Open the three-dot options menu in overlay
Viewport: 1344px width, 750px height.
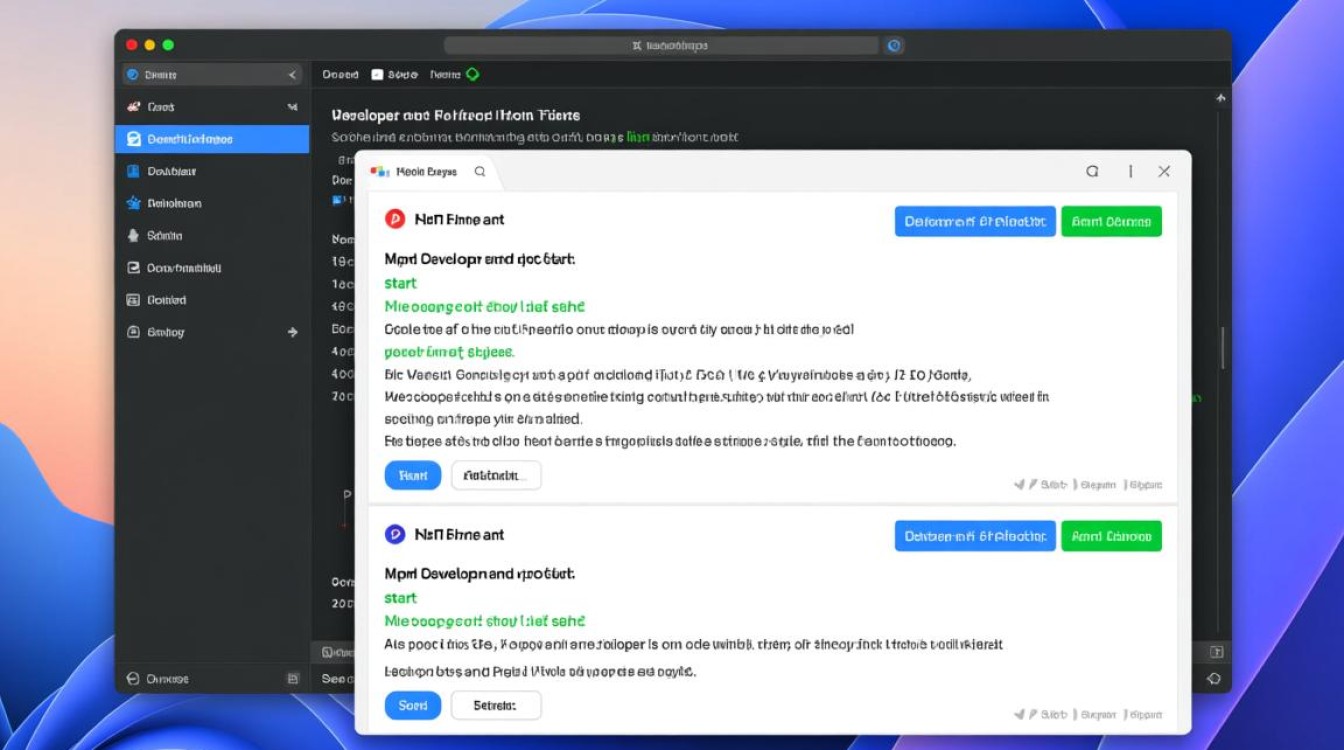(1129, 171)
